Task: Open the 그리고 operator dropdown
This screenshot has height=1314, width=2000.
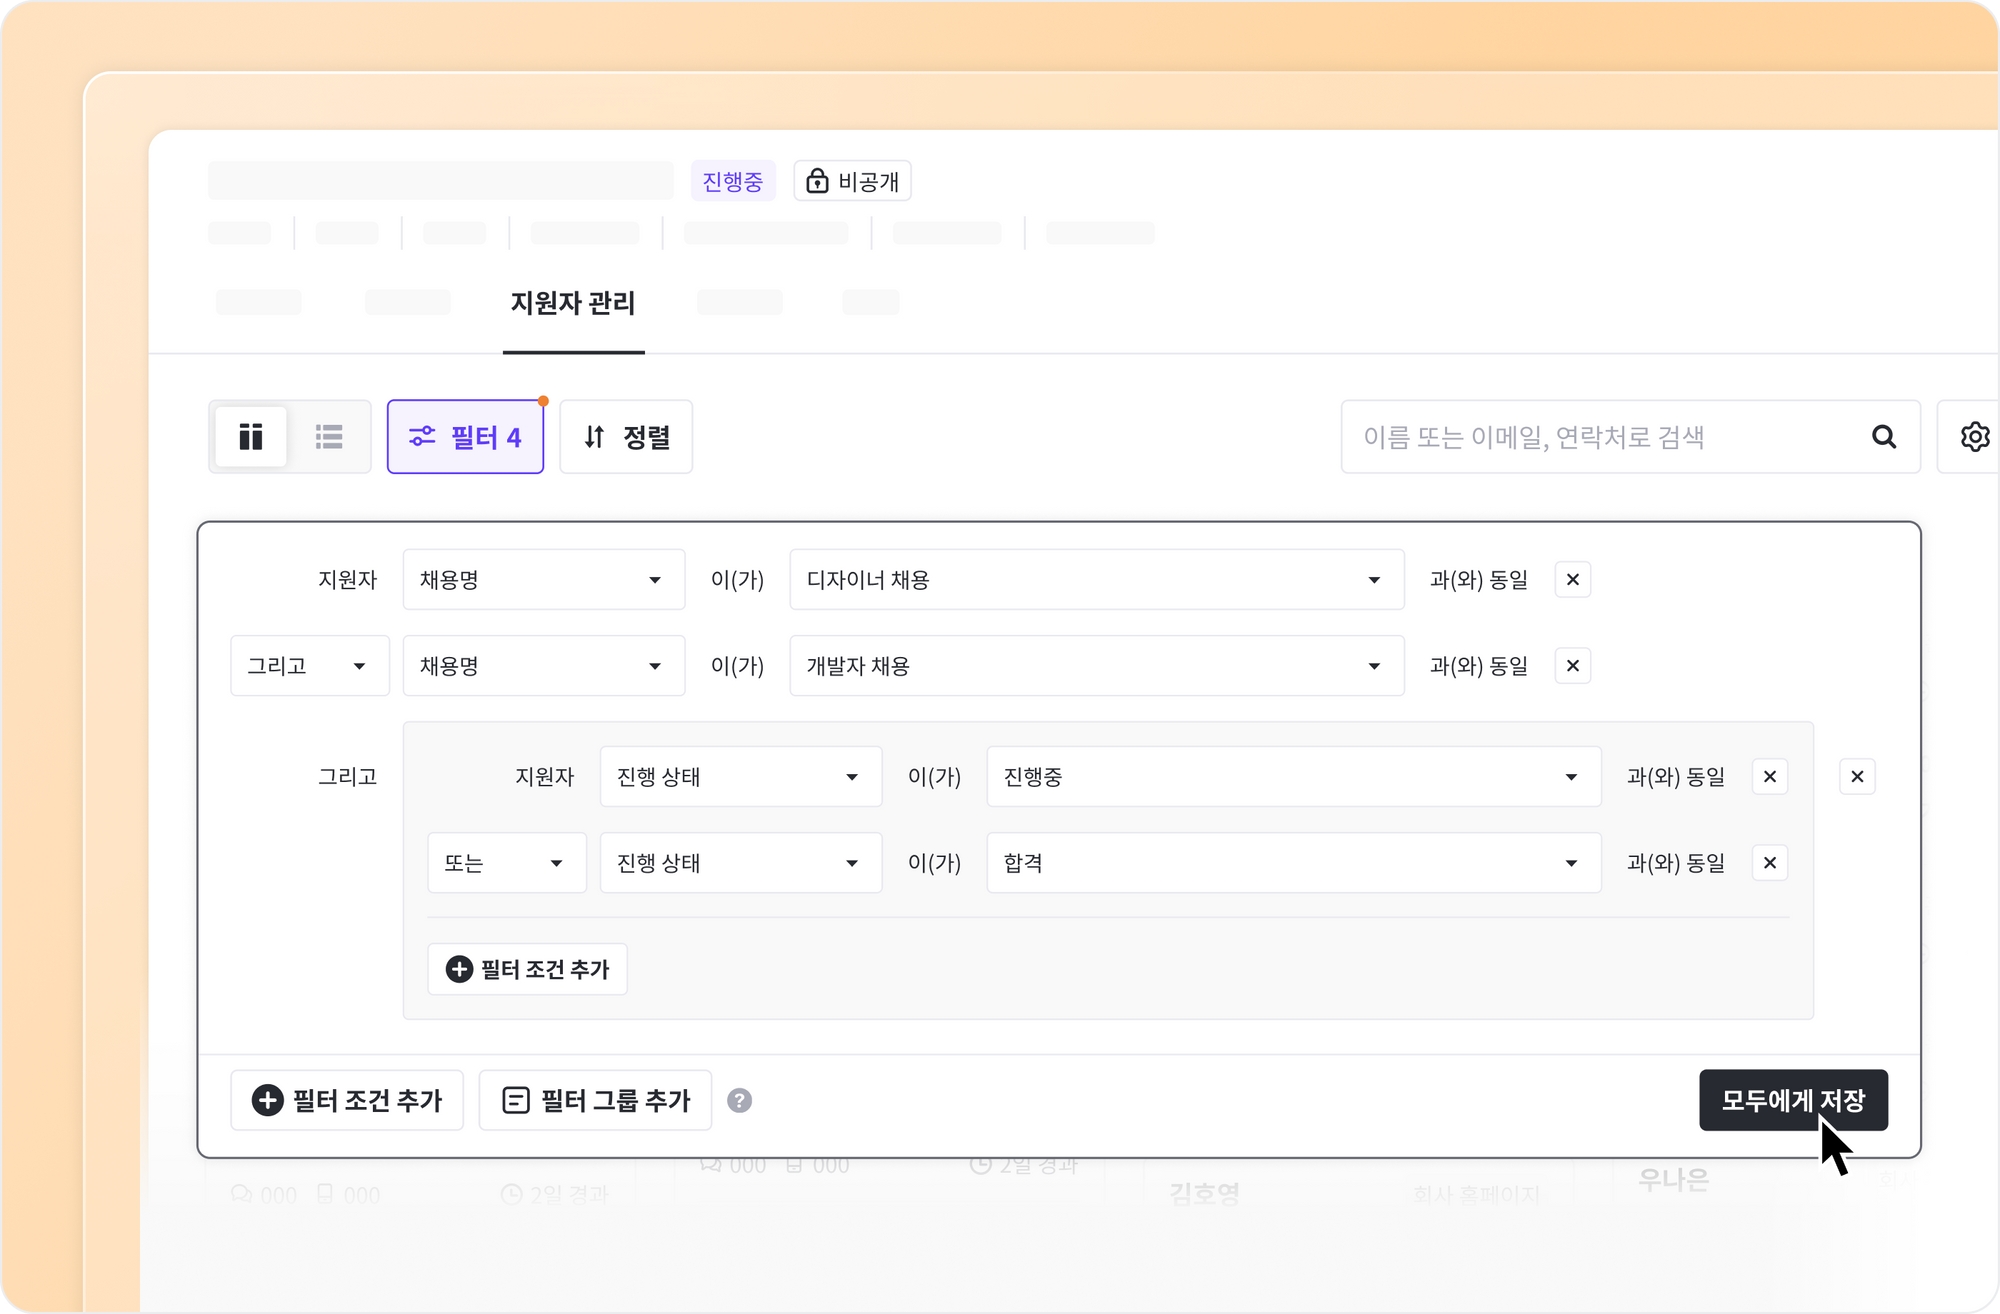Action: [309, 666]
